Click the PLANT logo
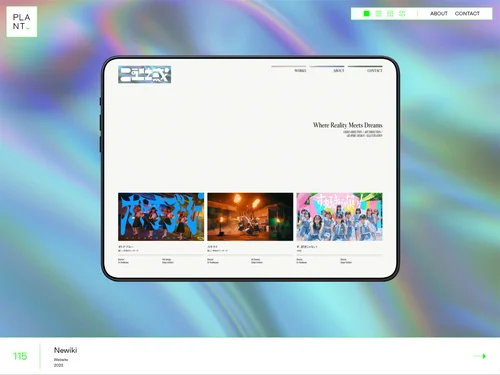This screenshot has width=500, height=375. [x=22, y=22]
